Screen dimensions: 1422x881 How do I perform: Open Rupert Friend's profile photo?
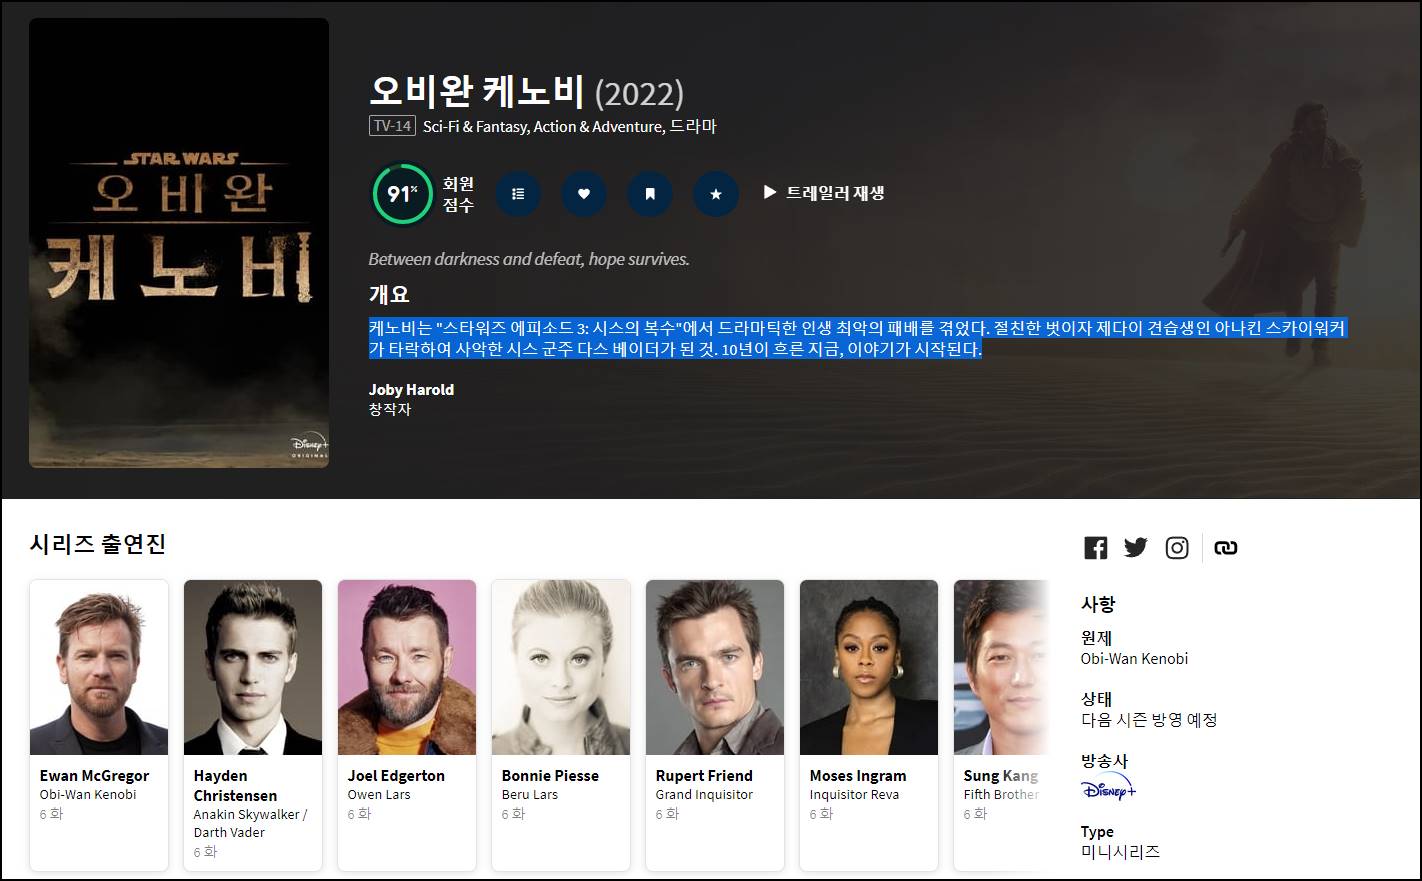tap(715, 667)
